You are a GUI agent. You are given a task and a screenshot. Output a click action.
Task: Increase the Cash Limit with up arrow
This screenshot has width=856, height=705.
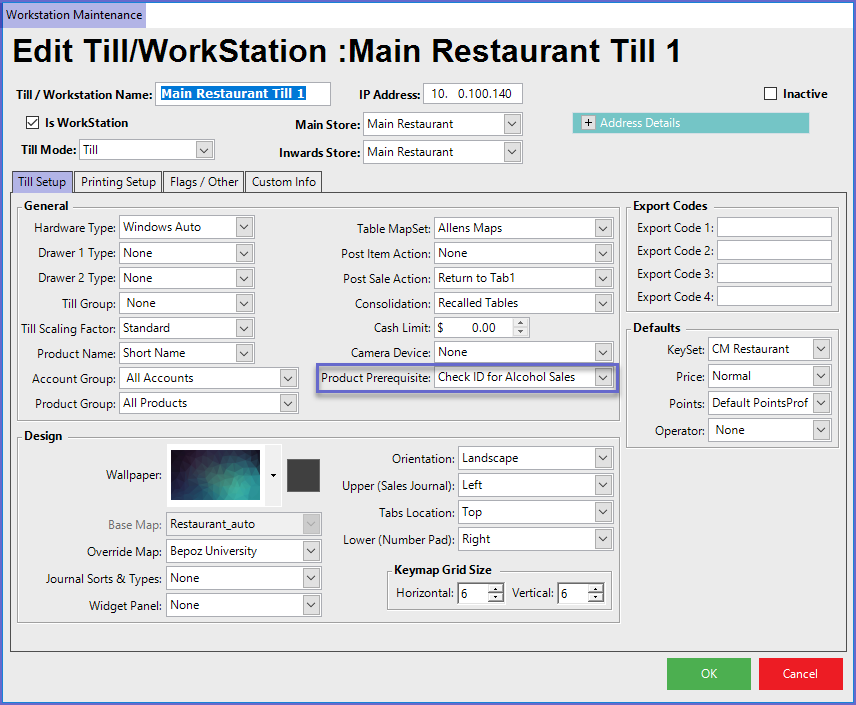tap(520, 323)
